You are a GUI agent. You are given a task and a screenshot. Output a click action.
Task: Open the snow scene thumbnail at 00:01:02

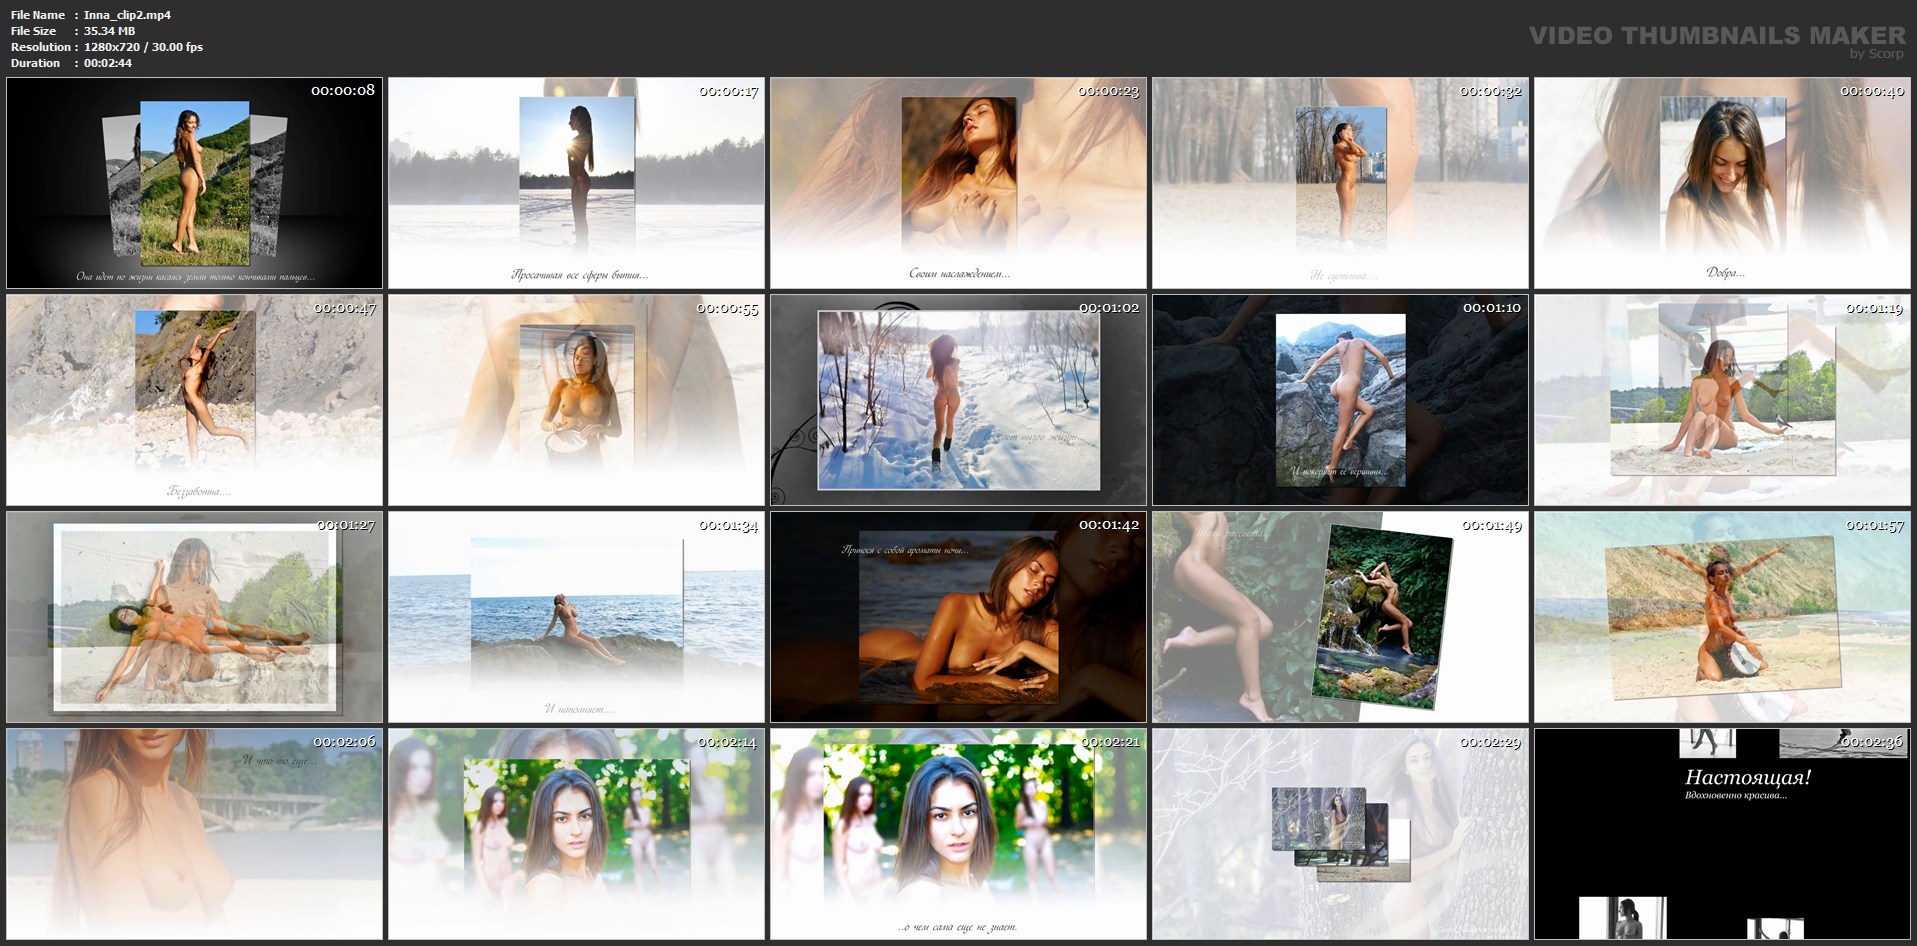click(958, 400)
